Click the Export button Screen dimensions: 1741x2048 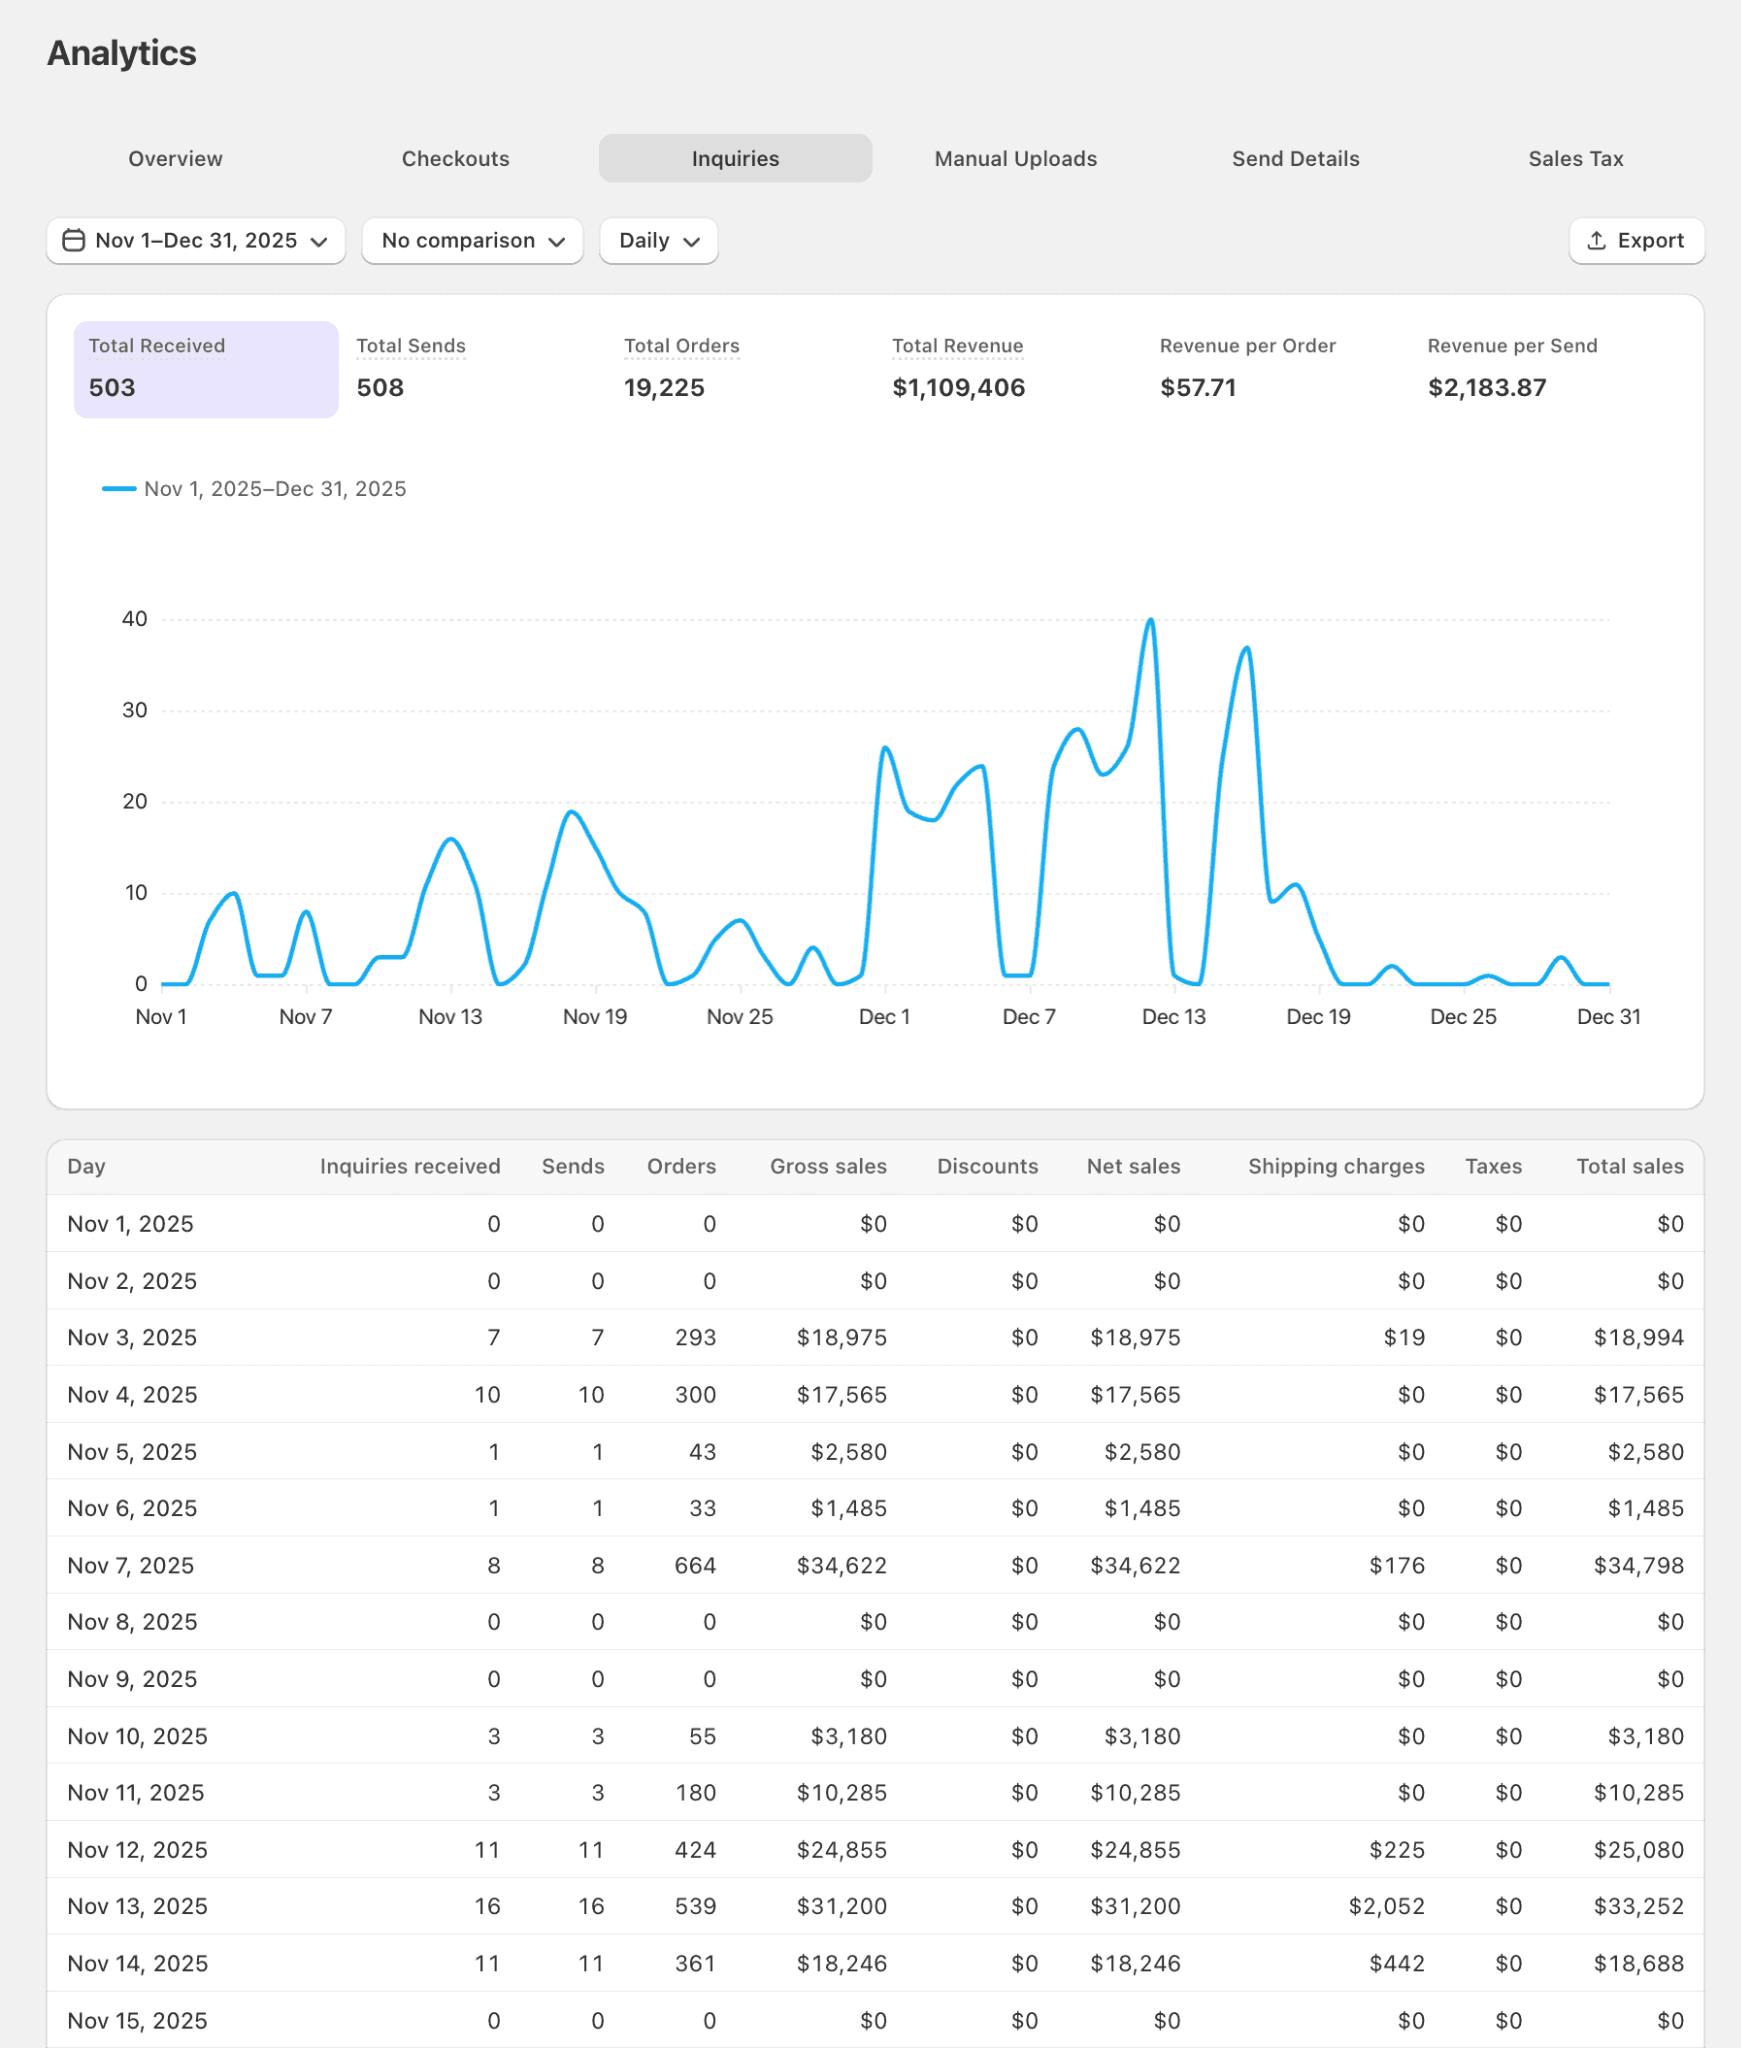tap(1637, 240)
